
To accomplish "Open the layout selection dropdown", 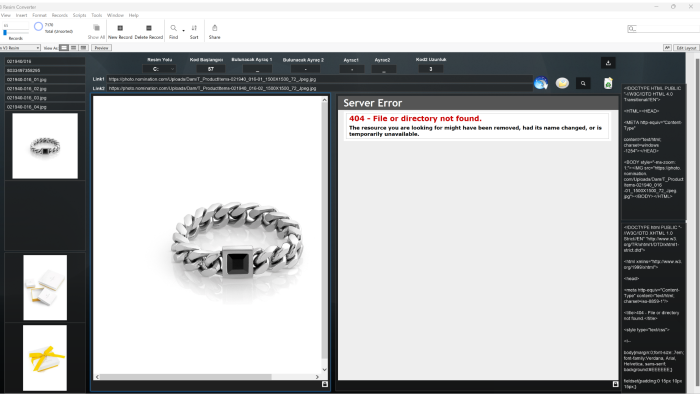I will [20, 48].
